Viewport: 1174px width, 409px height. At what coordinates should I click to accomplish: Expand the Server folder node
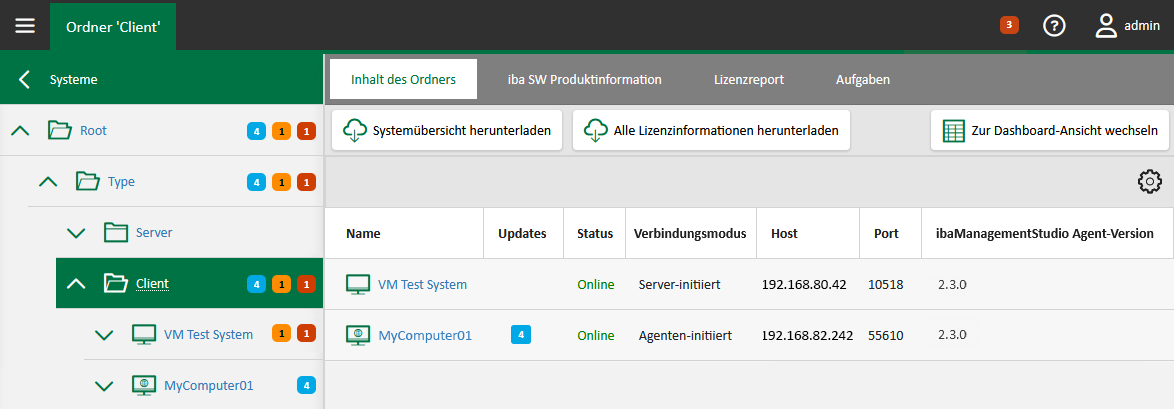pos(76,233)
